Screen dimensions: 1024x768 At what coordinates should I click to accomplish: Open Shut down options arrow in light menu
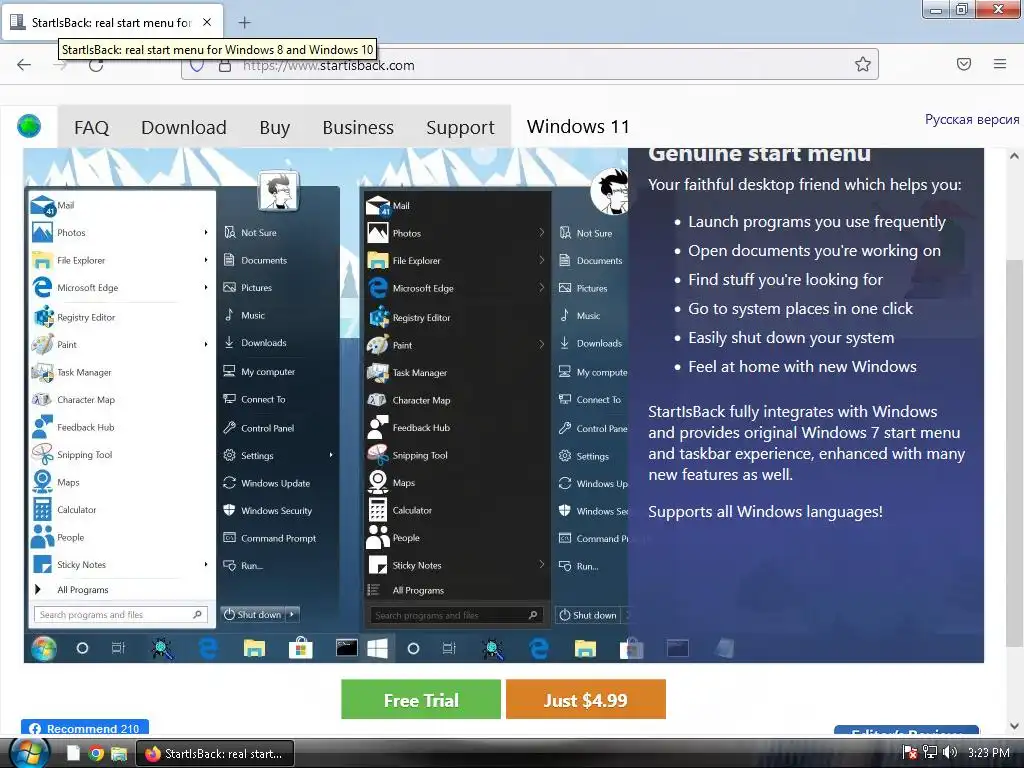click(292, 614)
